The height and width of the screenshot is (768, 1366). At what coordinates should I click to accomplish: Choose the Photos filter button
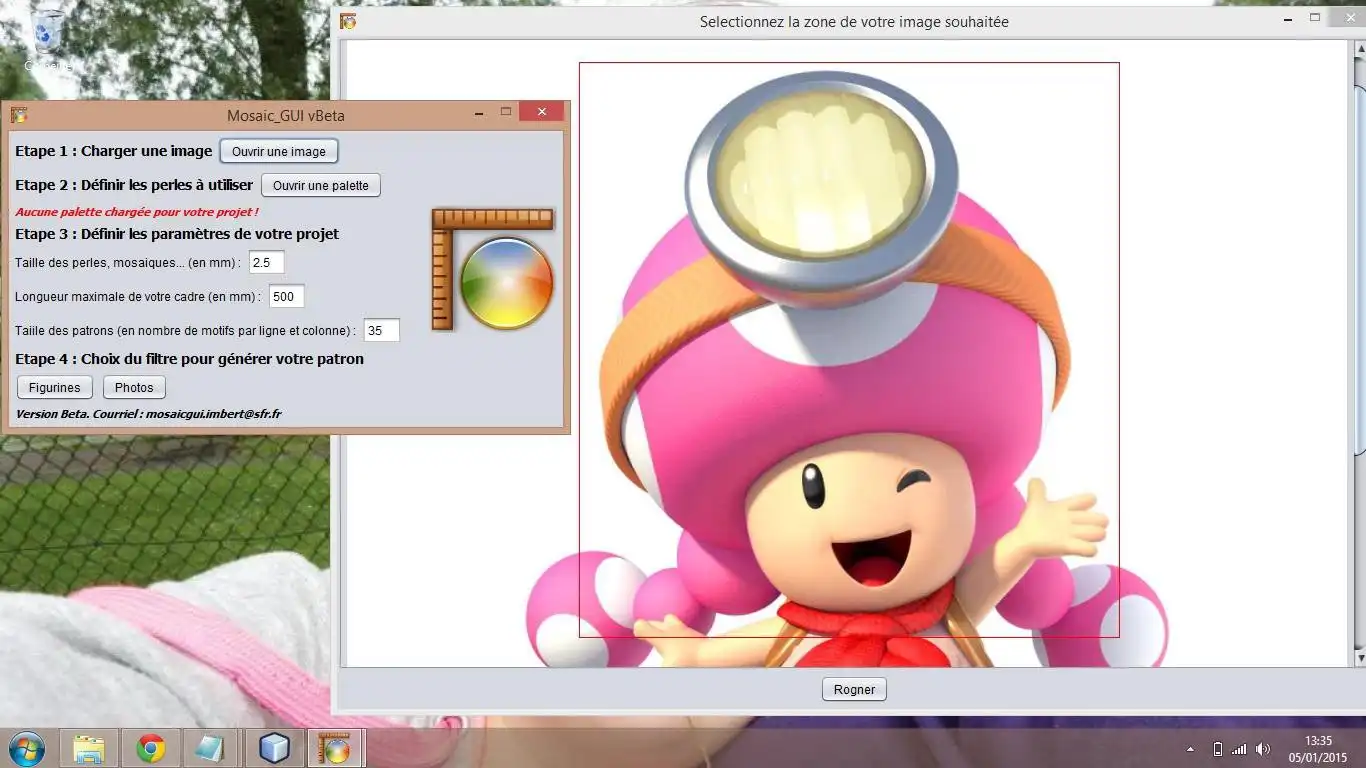[x=134, y=387]
